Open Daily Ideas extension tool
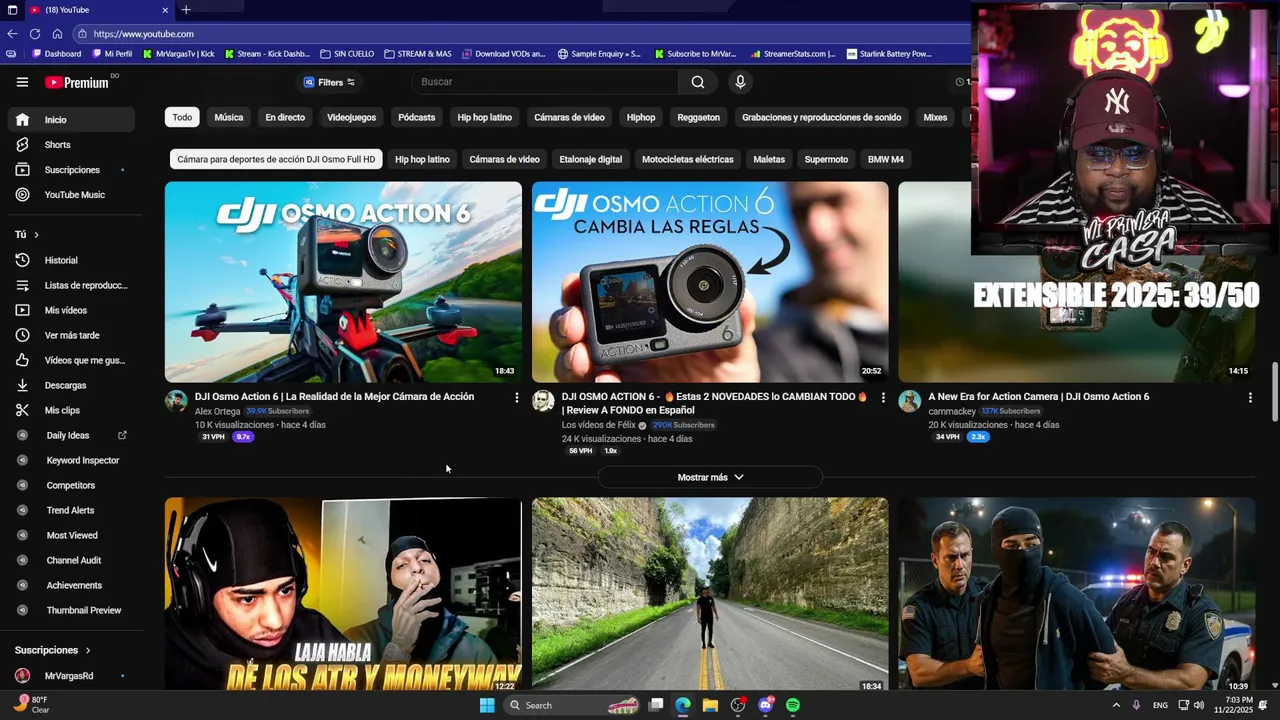 [x=70, y=435]
